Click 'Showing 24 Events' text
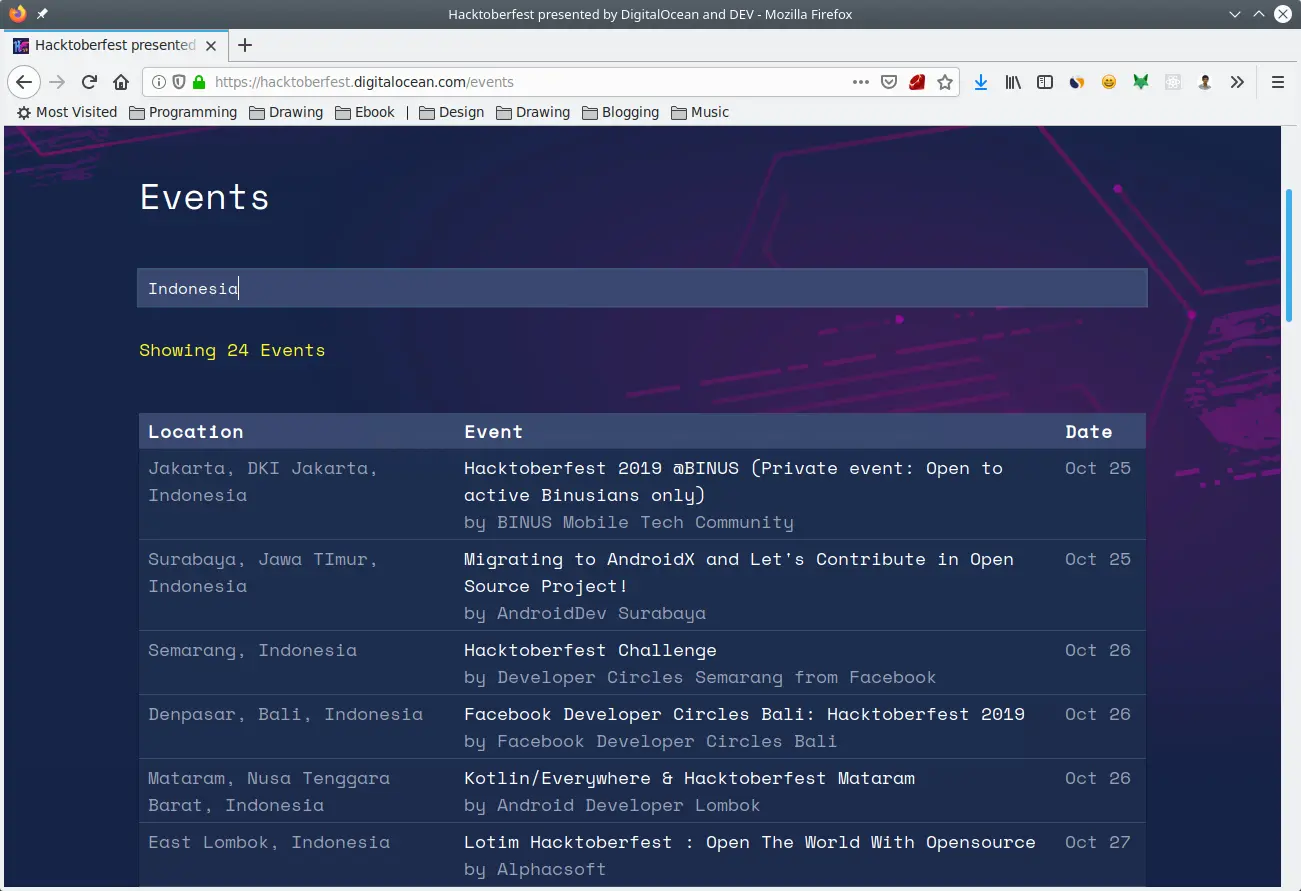Image resolution: width=1301 pixels, height=891 pixels. (x=232, y=350)
